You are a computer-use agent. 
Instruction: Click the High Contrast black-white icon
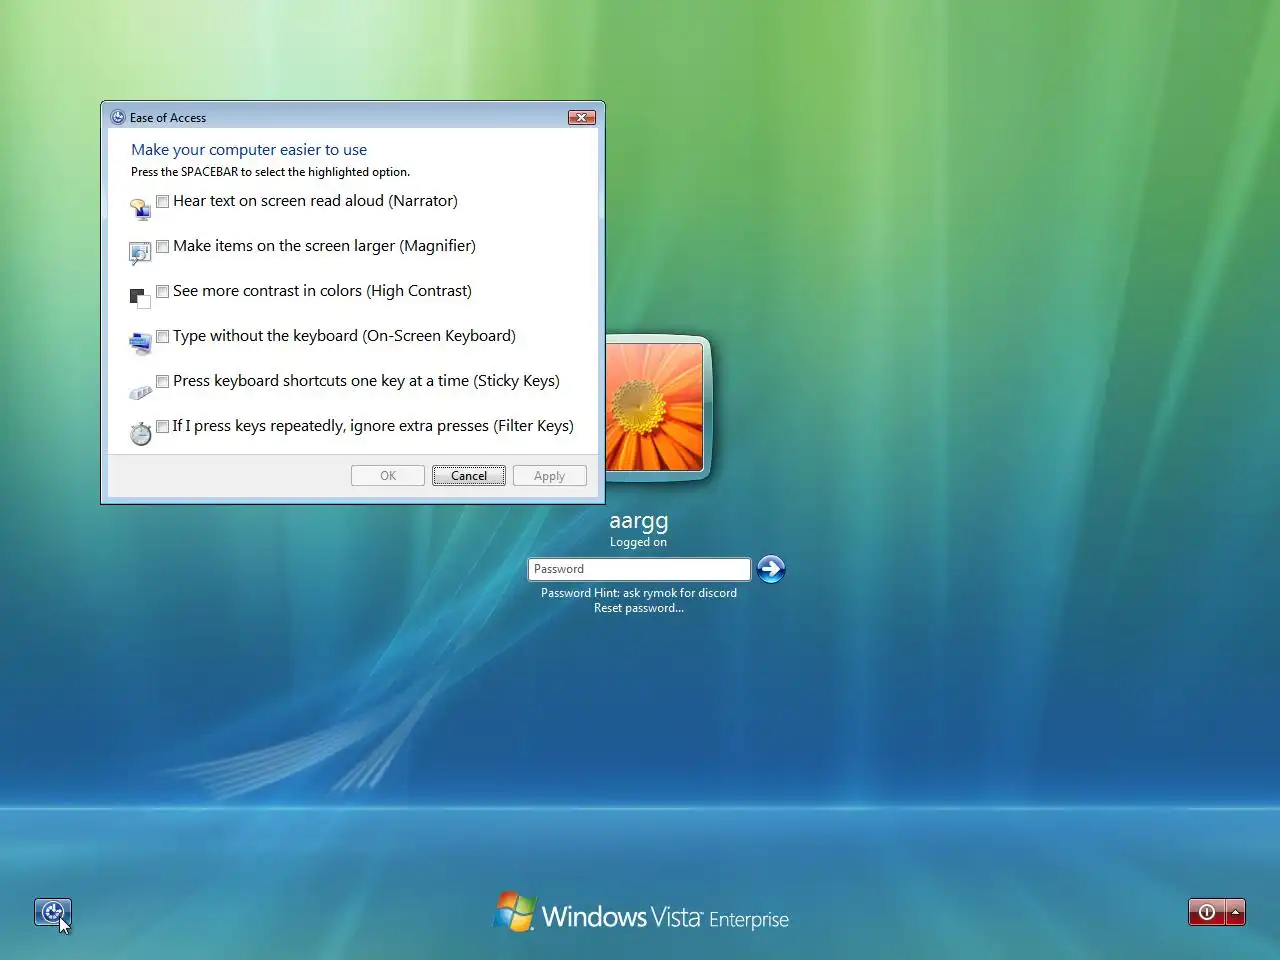[140, 298]
